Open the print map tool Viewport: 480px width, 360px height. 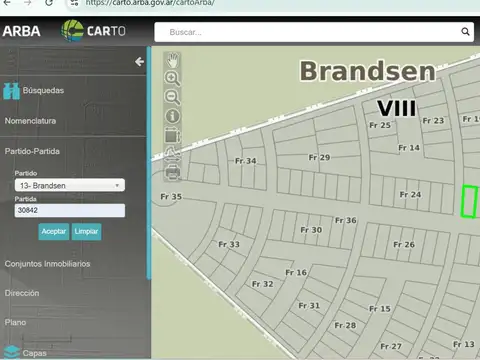click(172, 173)
